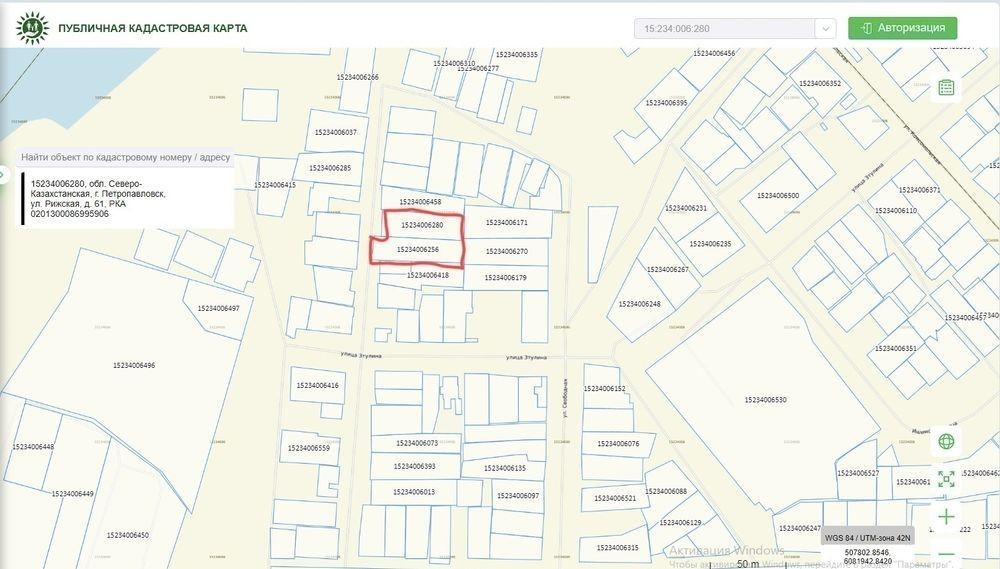The width and height of the screenshot is (1000, 569).
Task: Select parcel 15234006073 on the map
Action: 416,443
